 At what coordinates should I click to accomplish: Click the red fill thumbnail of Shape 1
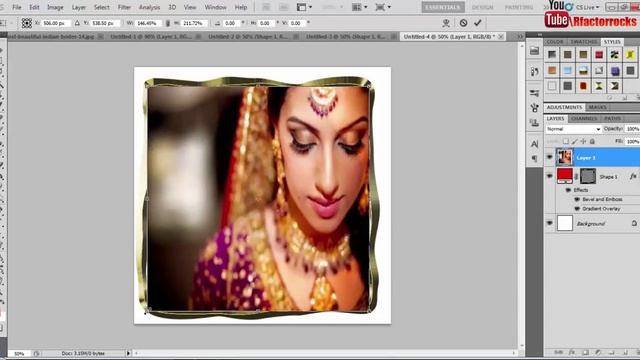tap(565, 176)
